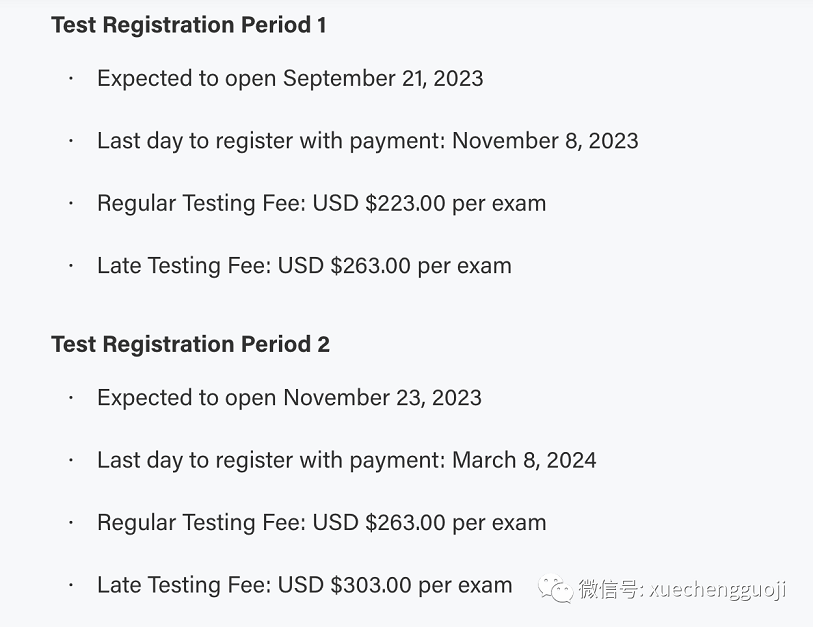This screenshot has height=627, width=813.
Task: Click the 'Late Testing Fee: USD $303.00' line
Action: 304,585
